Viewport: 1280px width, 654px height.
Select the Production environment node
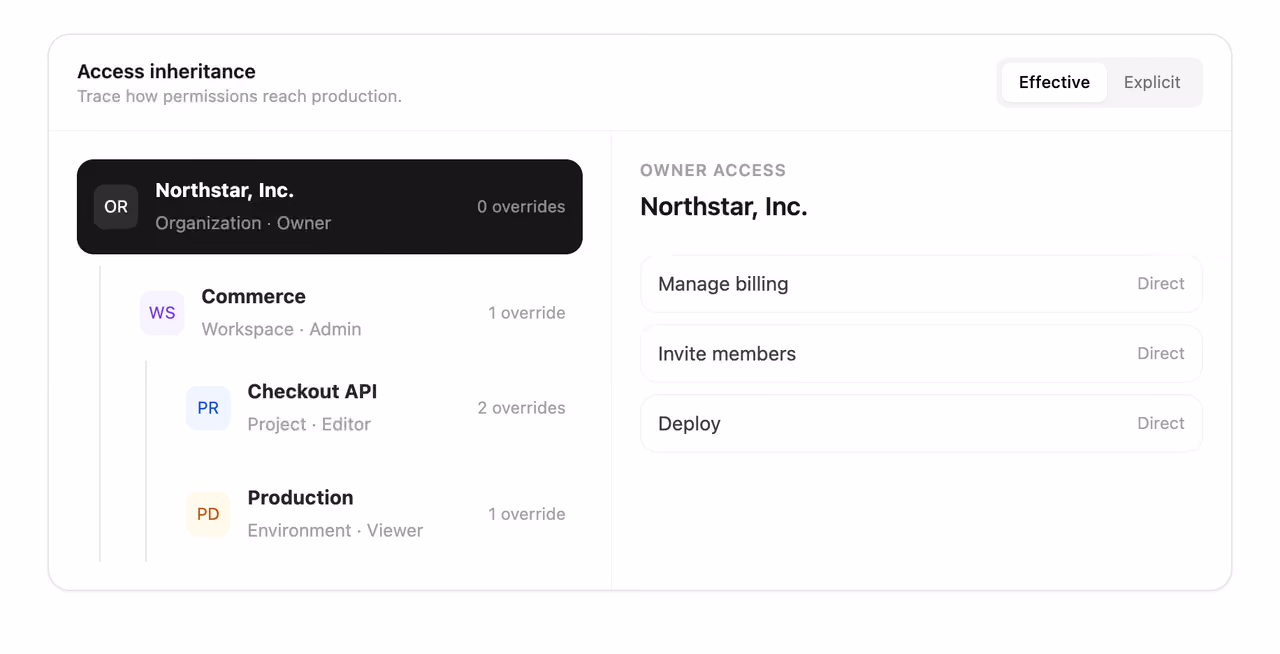point(376,514)
